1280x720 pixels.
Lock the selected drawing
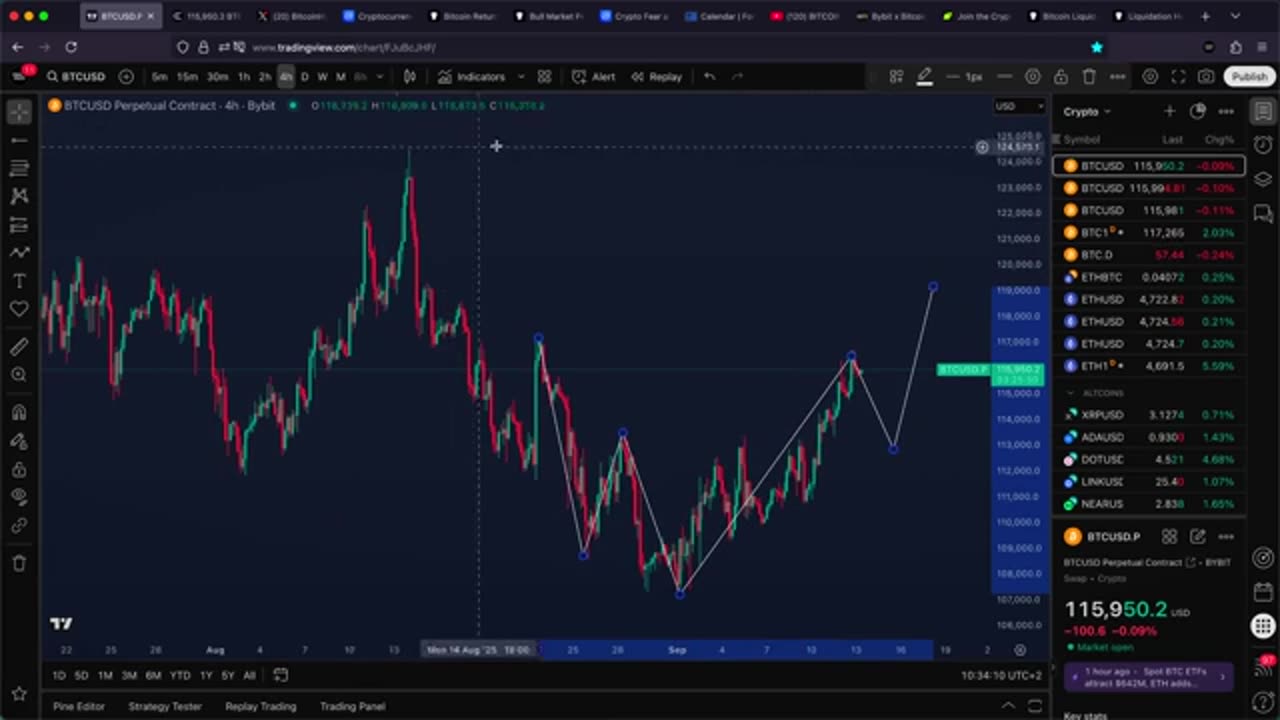pos(1061,77)
